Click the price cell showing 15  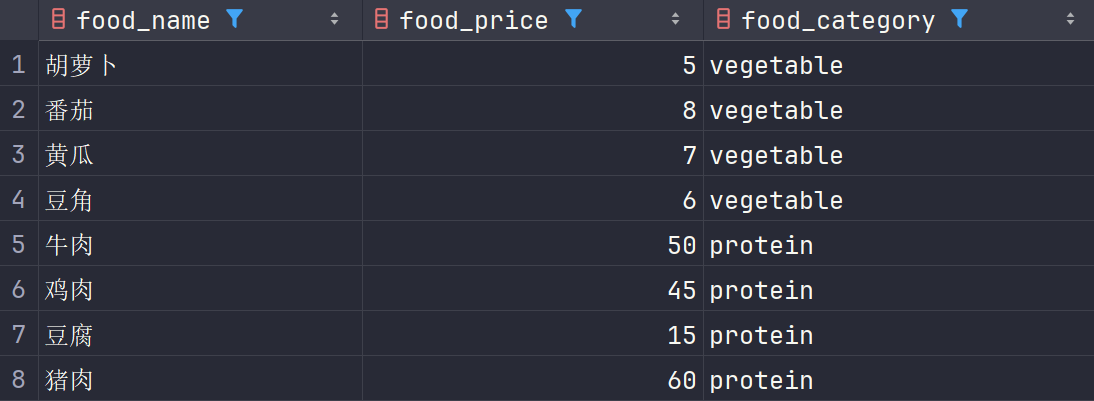point(681,335)
